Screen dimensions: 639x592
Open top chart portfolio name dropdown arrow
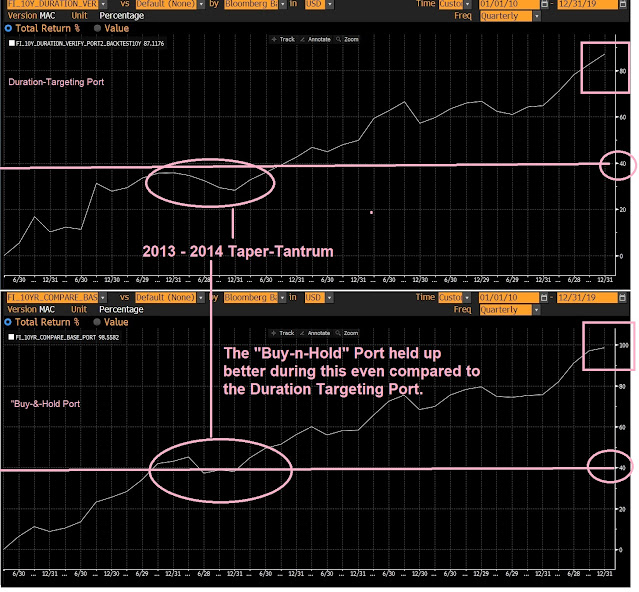click(x=103, y=4)
